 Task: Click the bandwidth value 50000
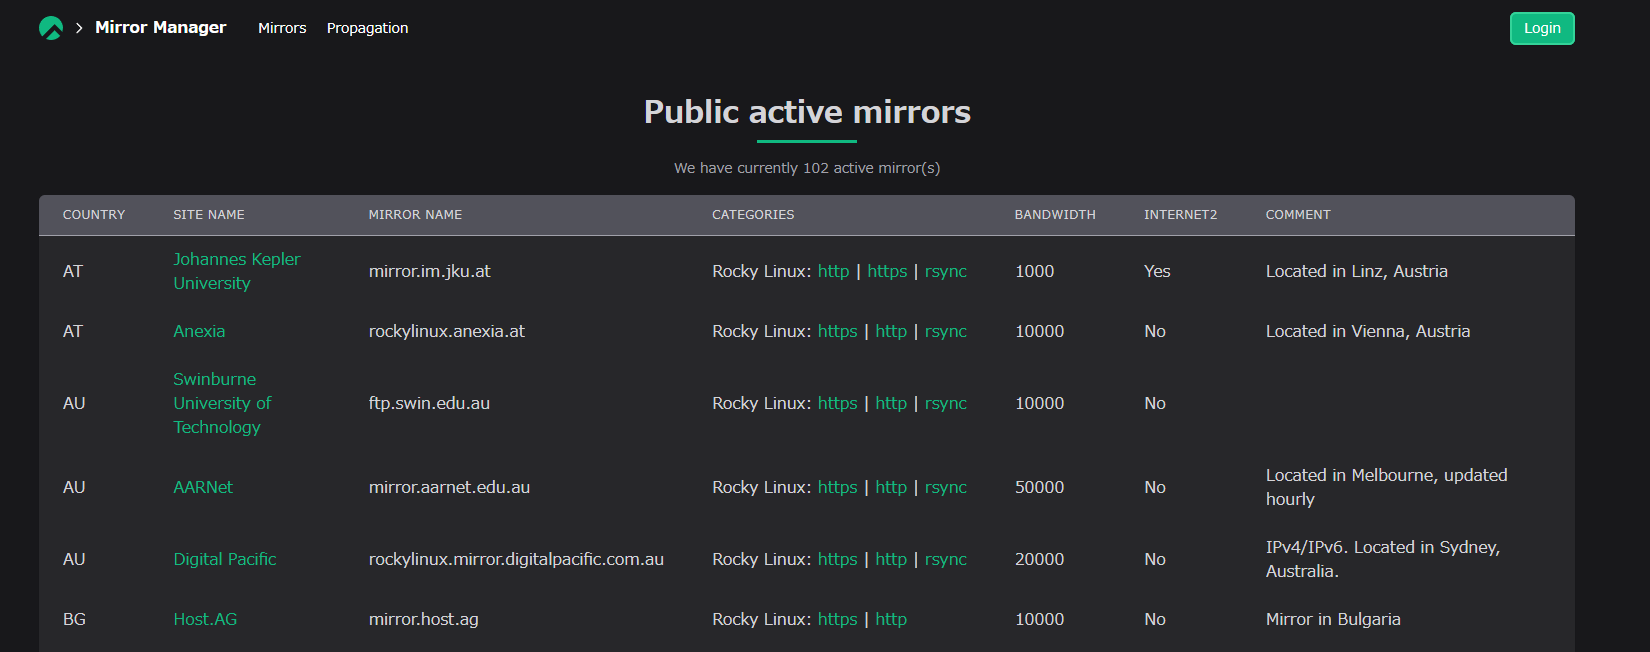(x=1040, y=487)
